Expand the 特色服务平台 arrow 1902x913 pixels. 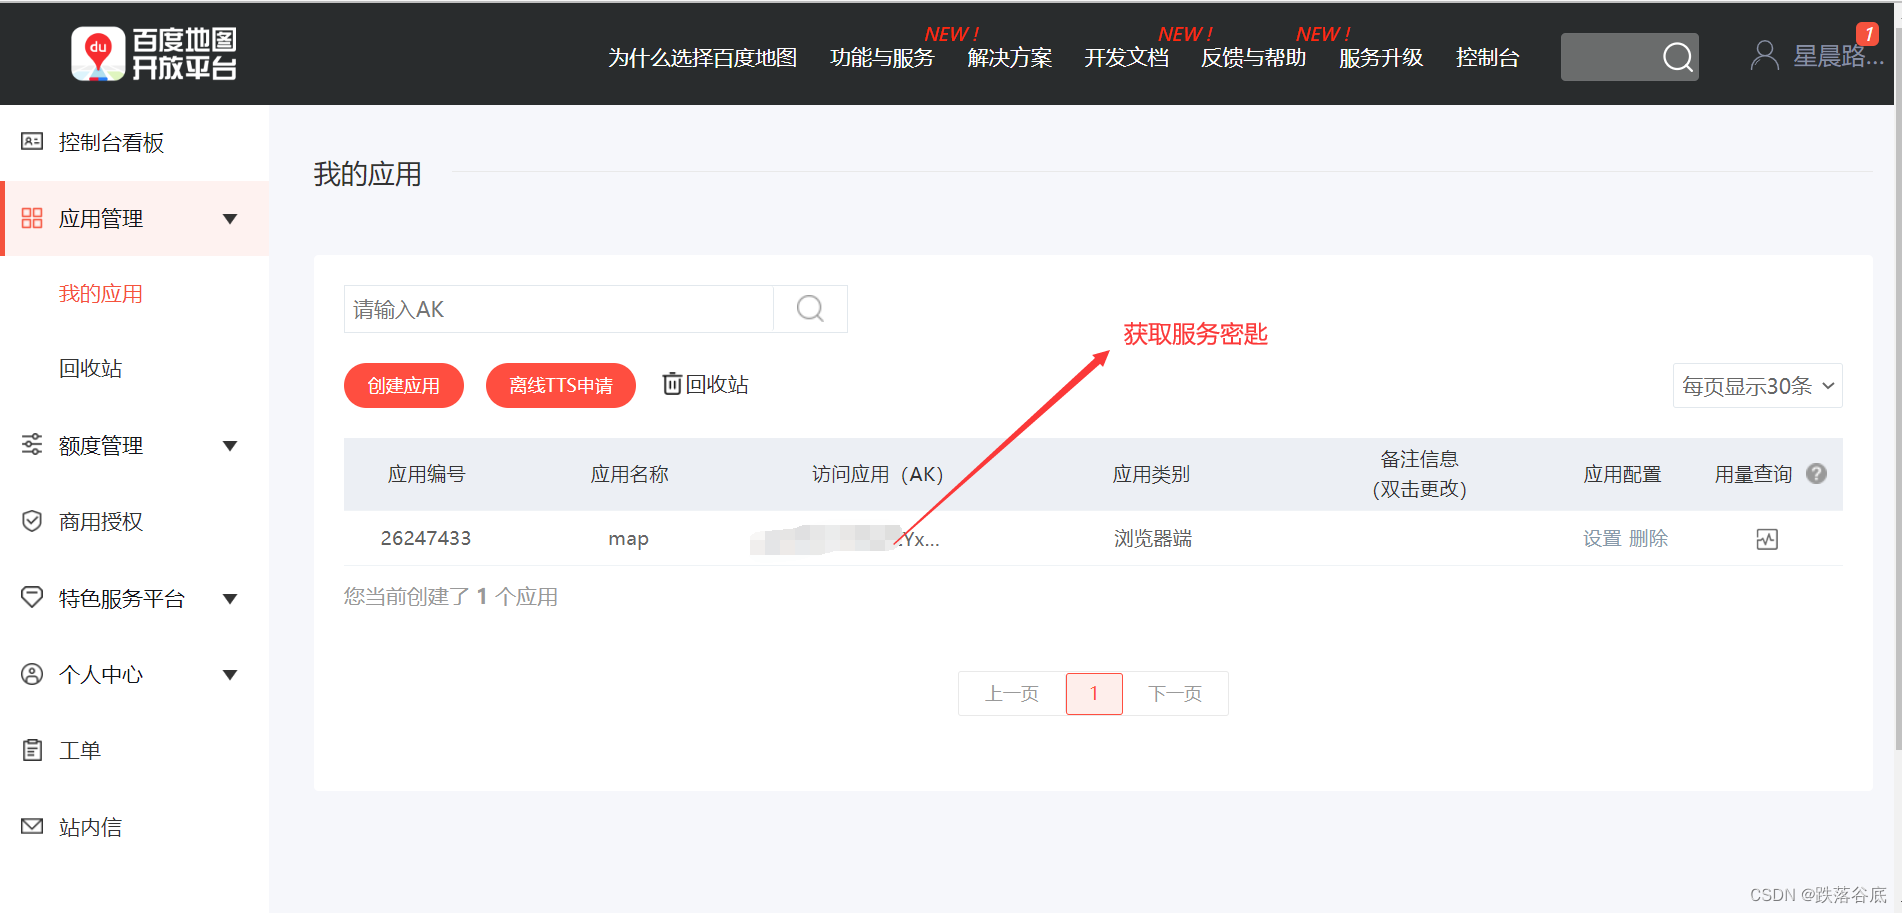[230, 599]
